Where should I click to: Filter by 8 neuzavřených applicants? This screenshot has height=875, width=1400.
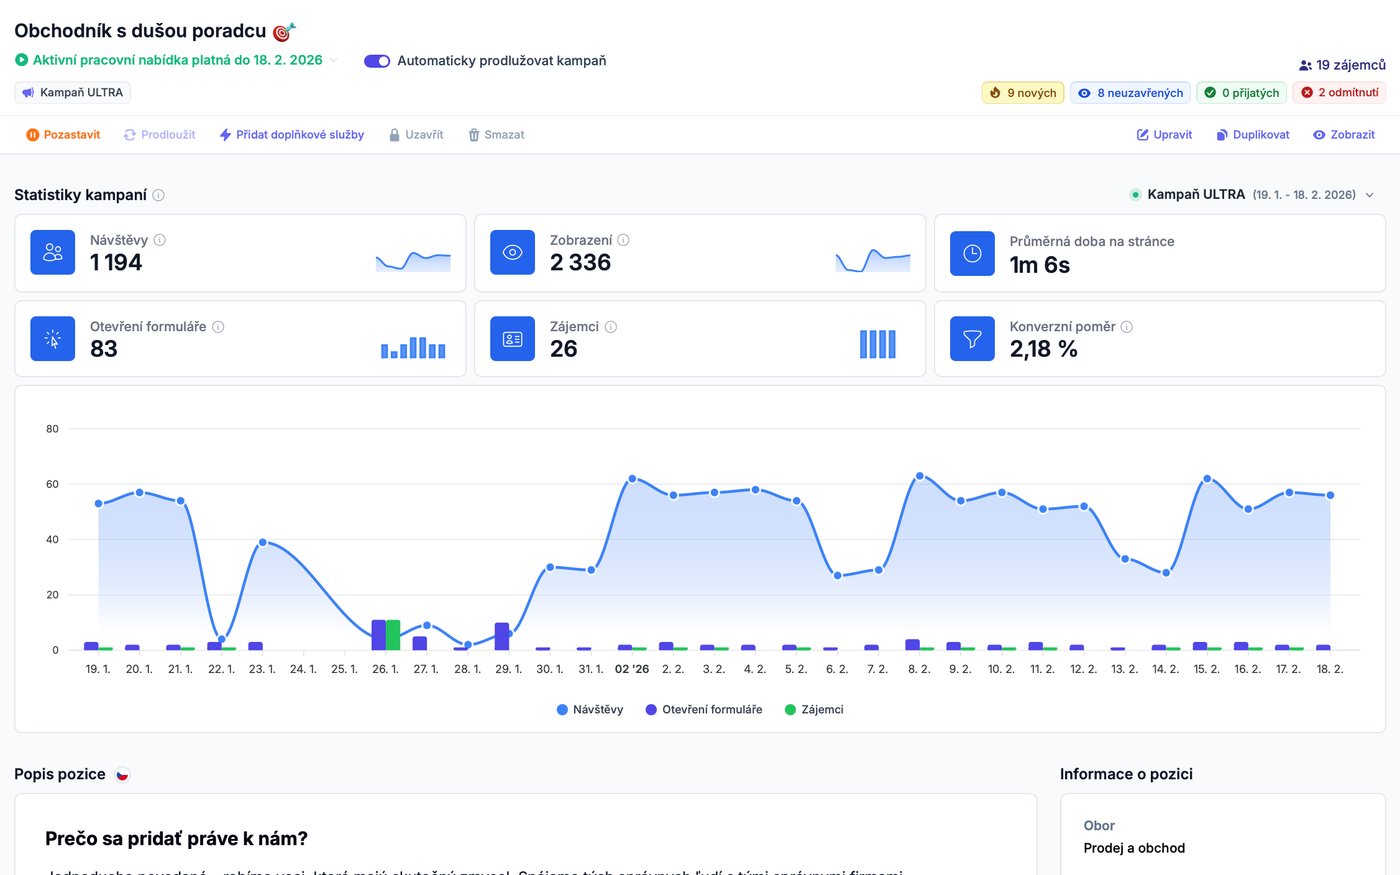pyautogui.click(x=1130, y=93)
